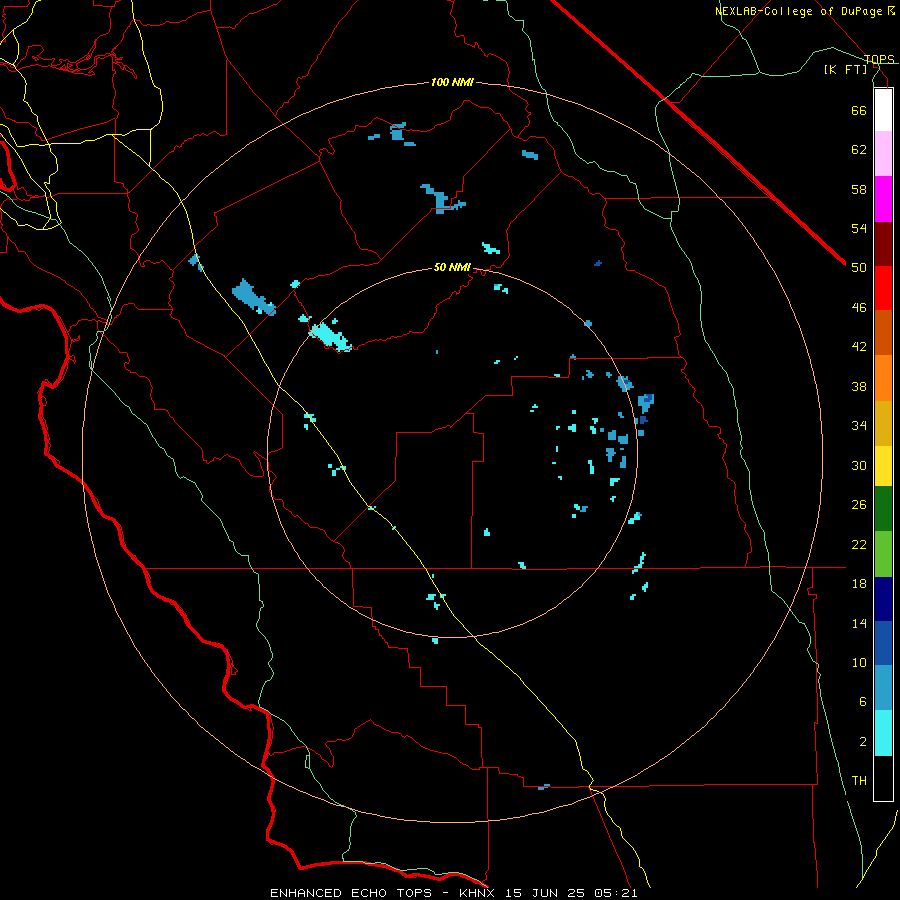Click the KHNX station identifier in caption
The image size is (900, 900).
476,893
